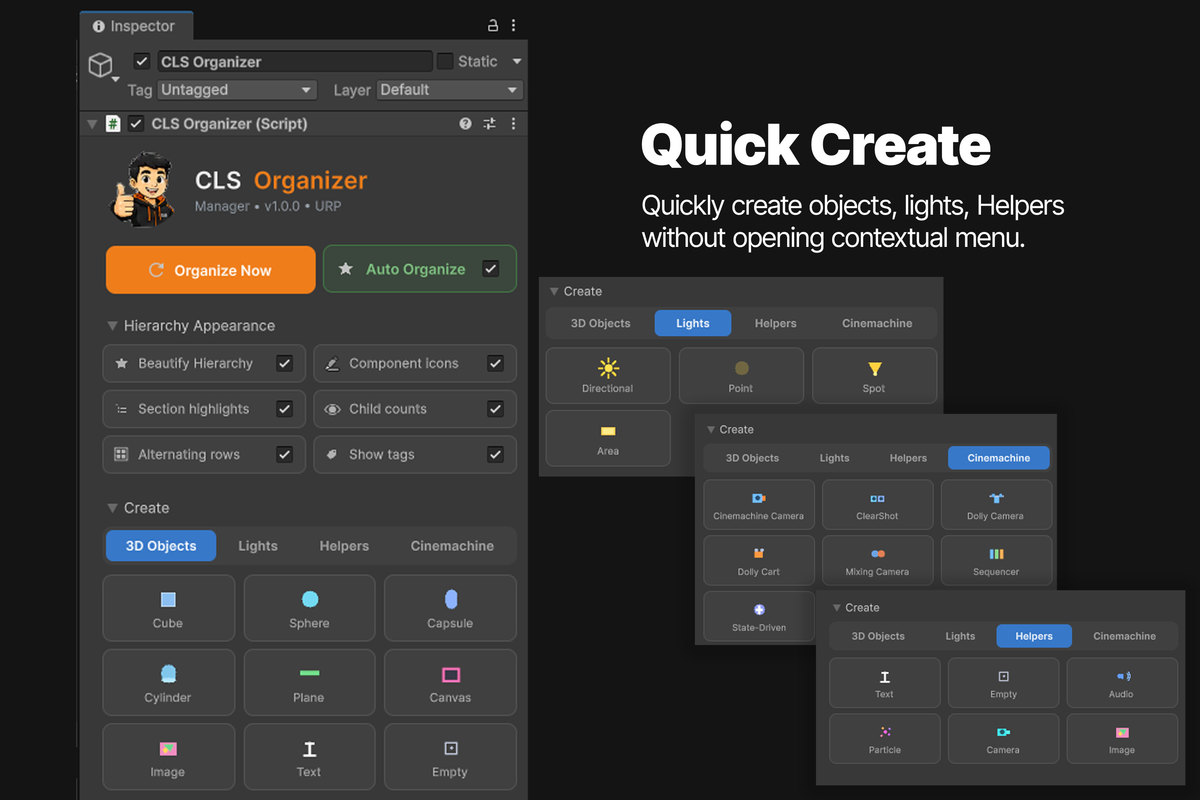Collapse the Create panel showing Lights
The width and height of the screenshot is (1200, 800).
click(x=553, y=291)
